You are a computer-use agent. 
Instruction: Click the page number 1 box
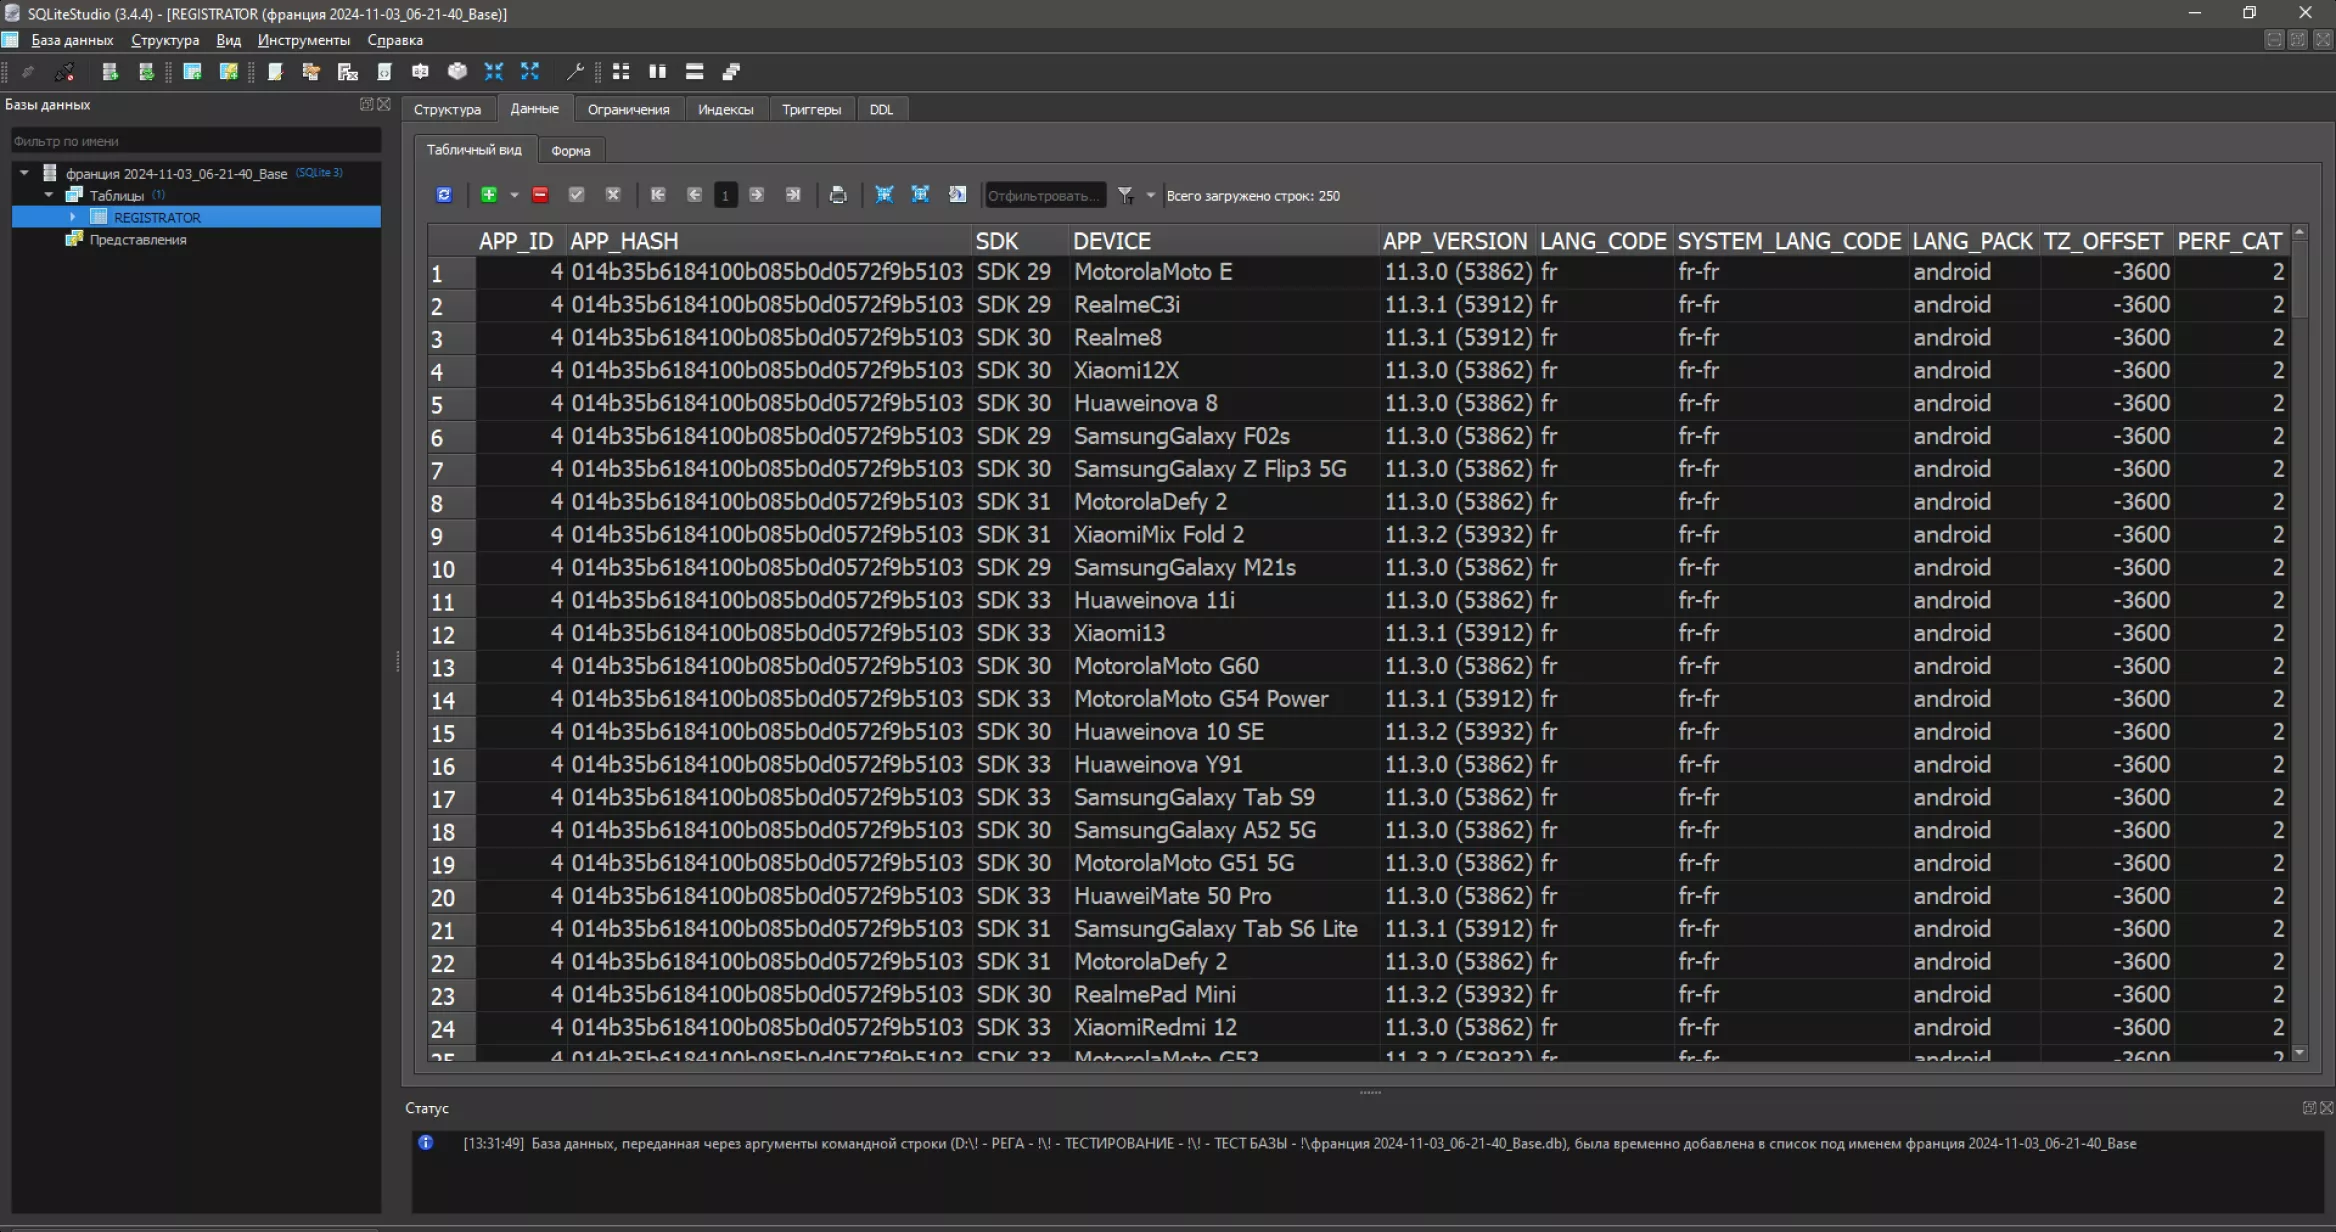pos(725,195)
